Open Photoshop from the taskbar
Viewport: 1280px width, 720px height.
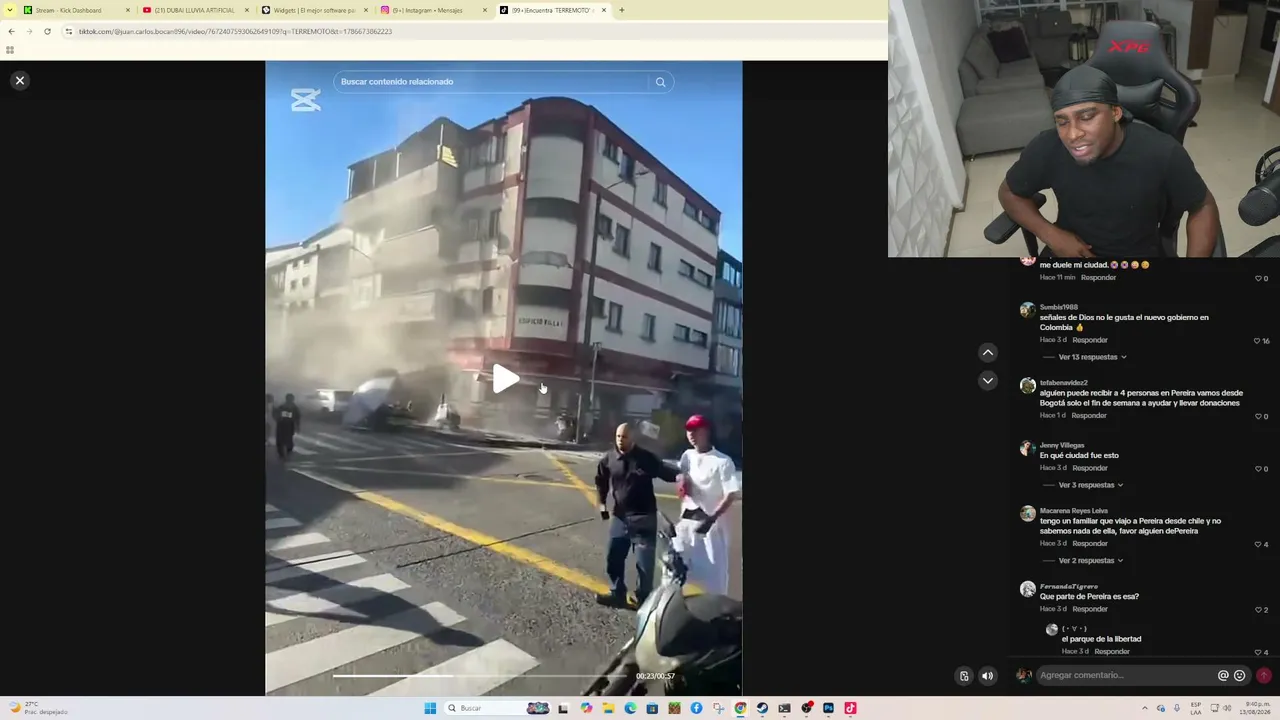(828, 708)
